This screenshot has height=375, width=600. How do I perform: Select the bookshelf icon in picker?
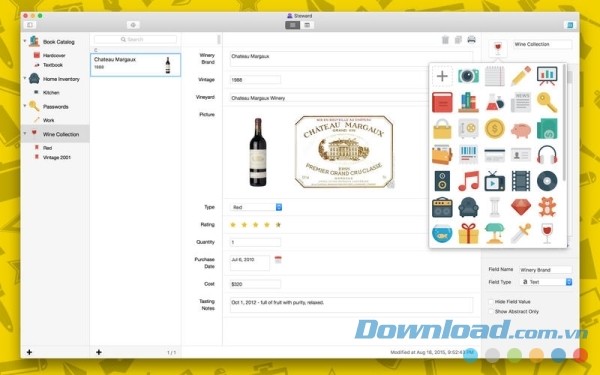(x=468, y=102)
